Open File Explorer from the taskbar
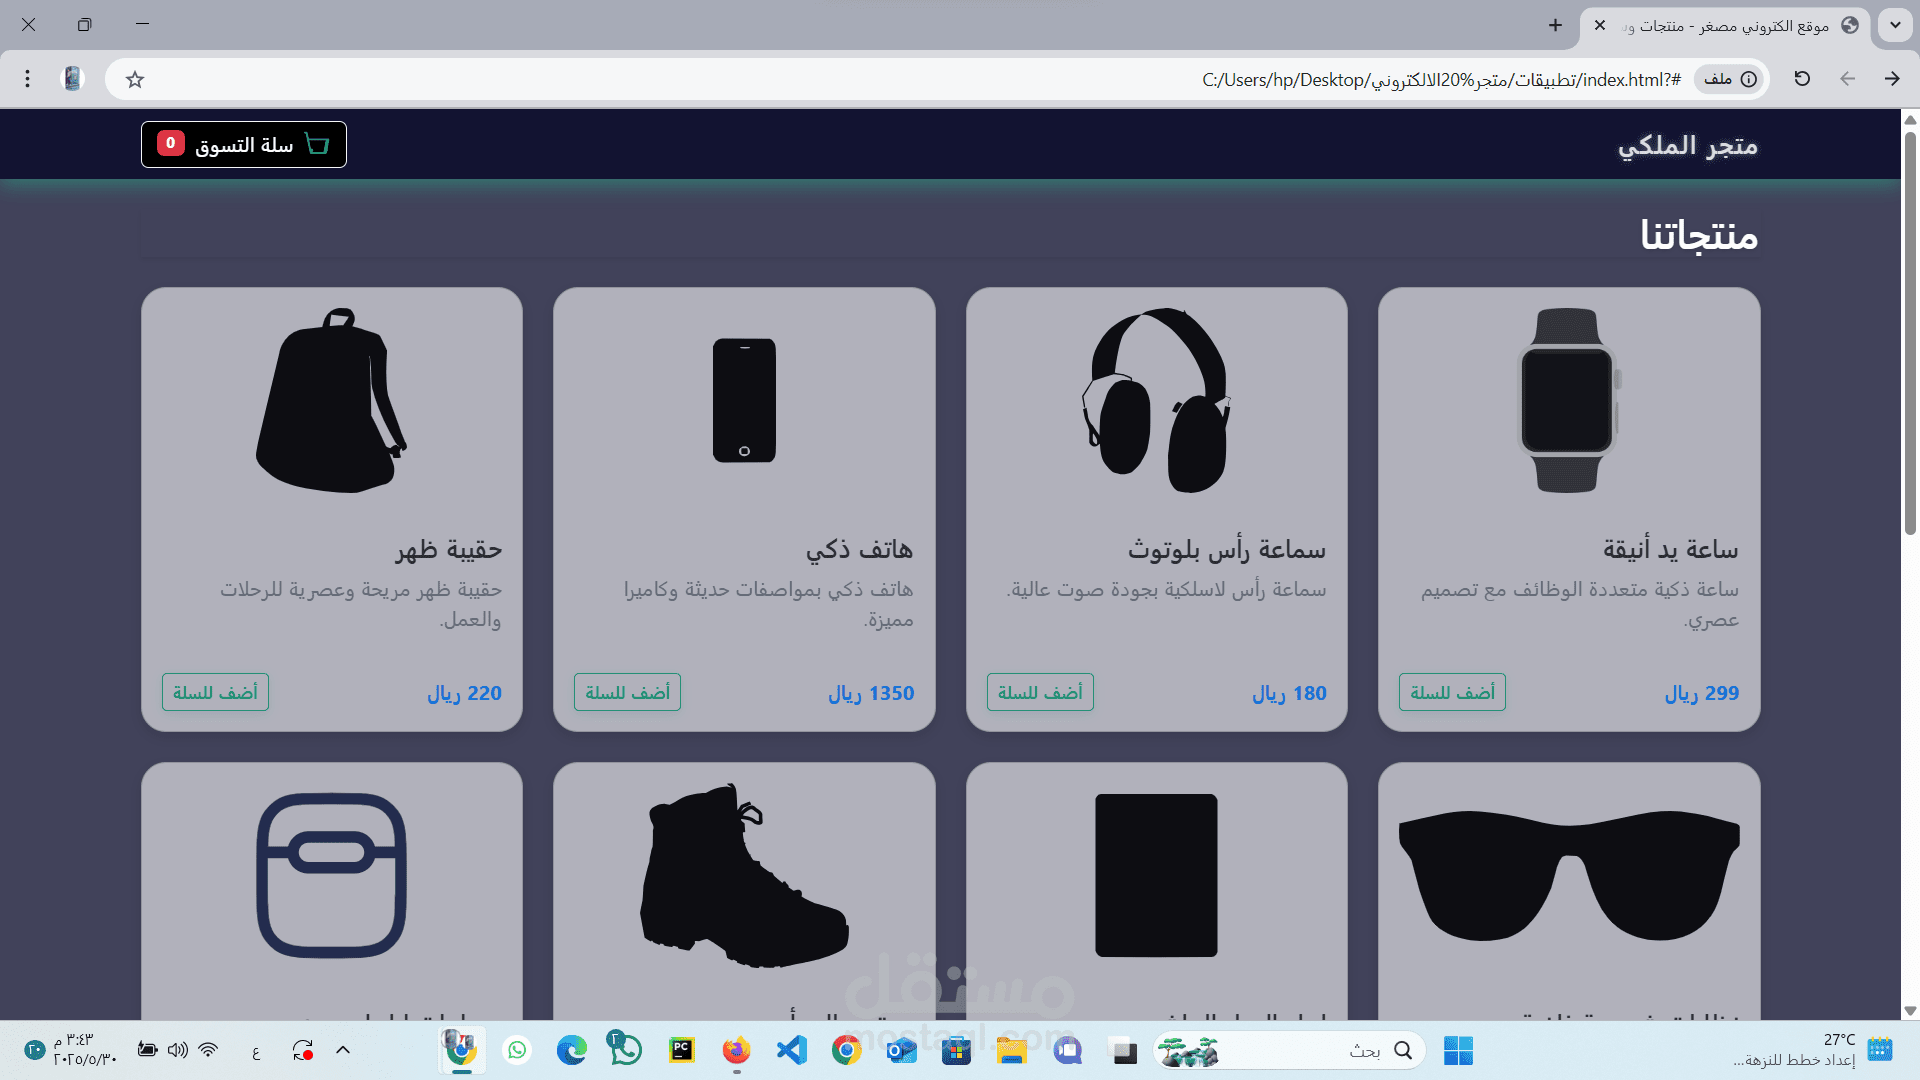Viewport: 1920px width, 1080px height. point(1011,1050)
